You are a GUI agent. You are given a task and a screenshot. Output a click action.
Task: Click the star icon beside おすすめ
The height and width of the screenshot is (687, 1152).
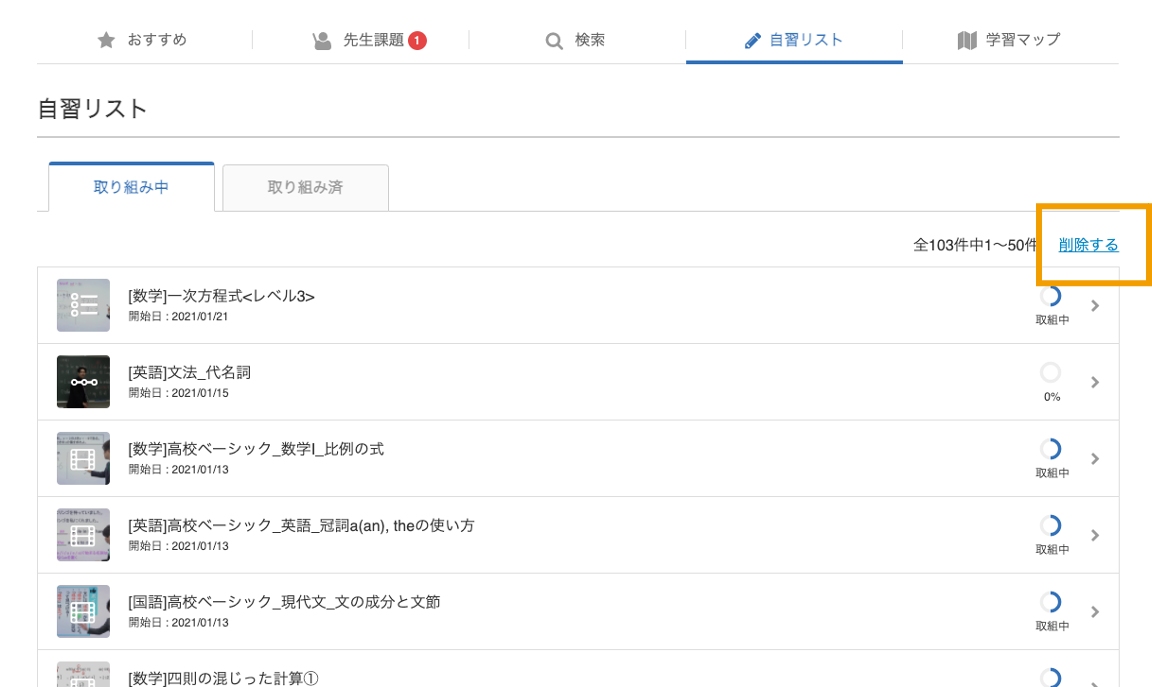point(107,40)
